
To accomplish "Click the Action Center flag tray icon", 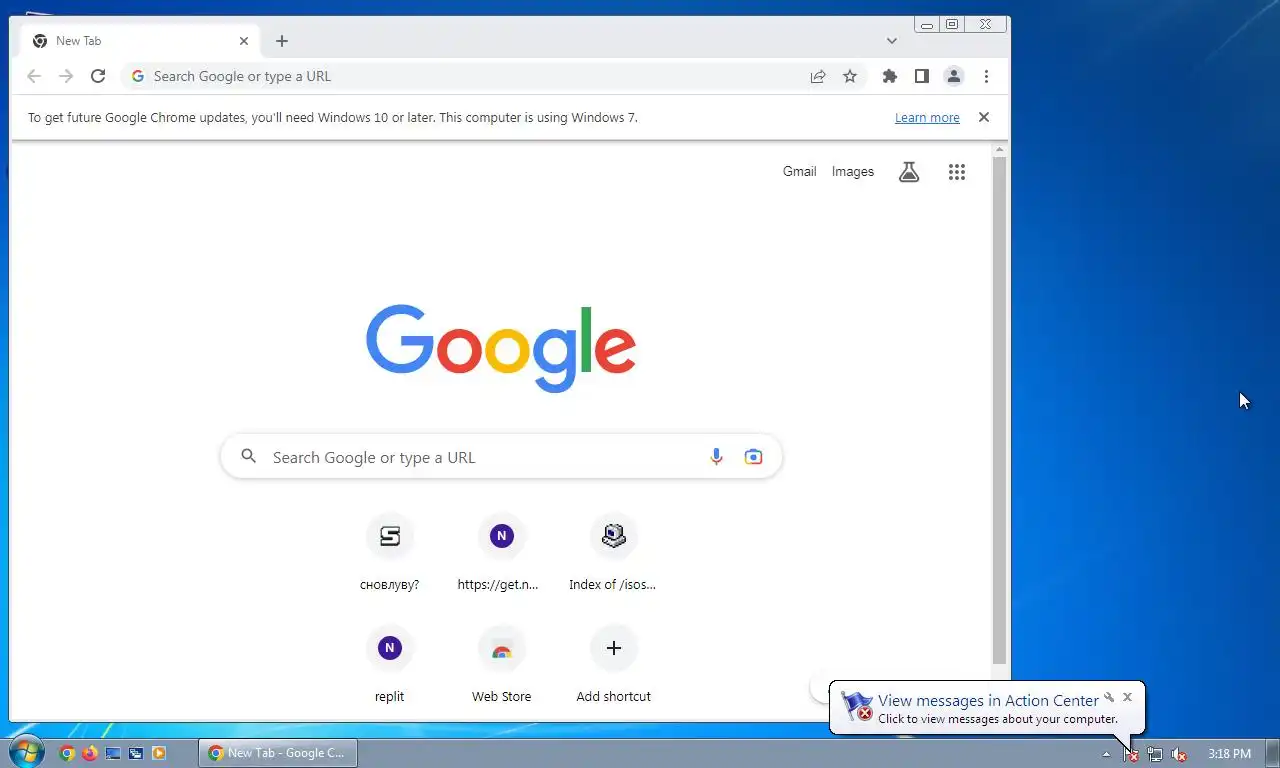I will click(1131, 754).
